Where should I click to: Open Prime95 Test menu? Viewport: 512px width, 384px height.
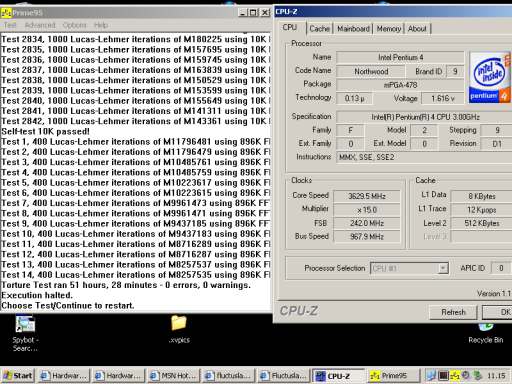click(x=10, y=25)
